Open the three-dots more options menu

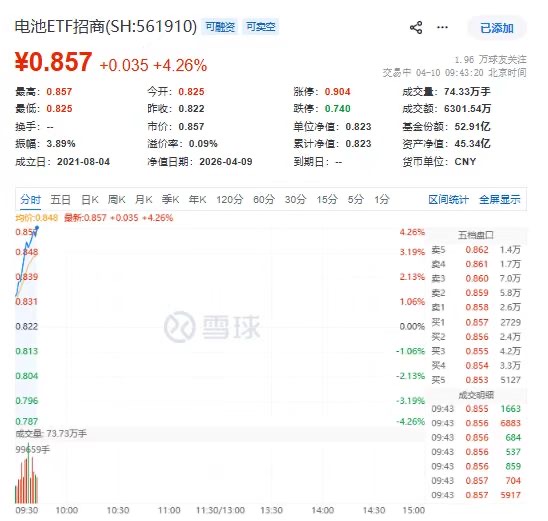pyautogui.click(x=442, y=27)
